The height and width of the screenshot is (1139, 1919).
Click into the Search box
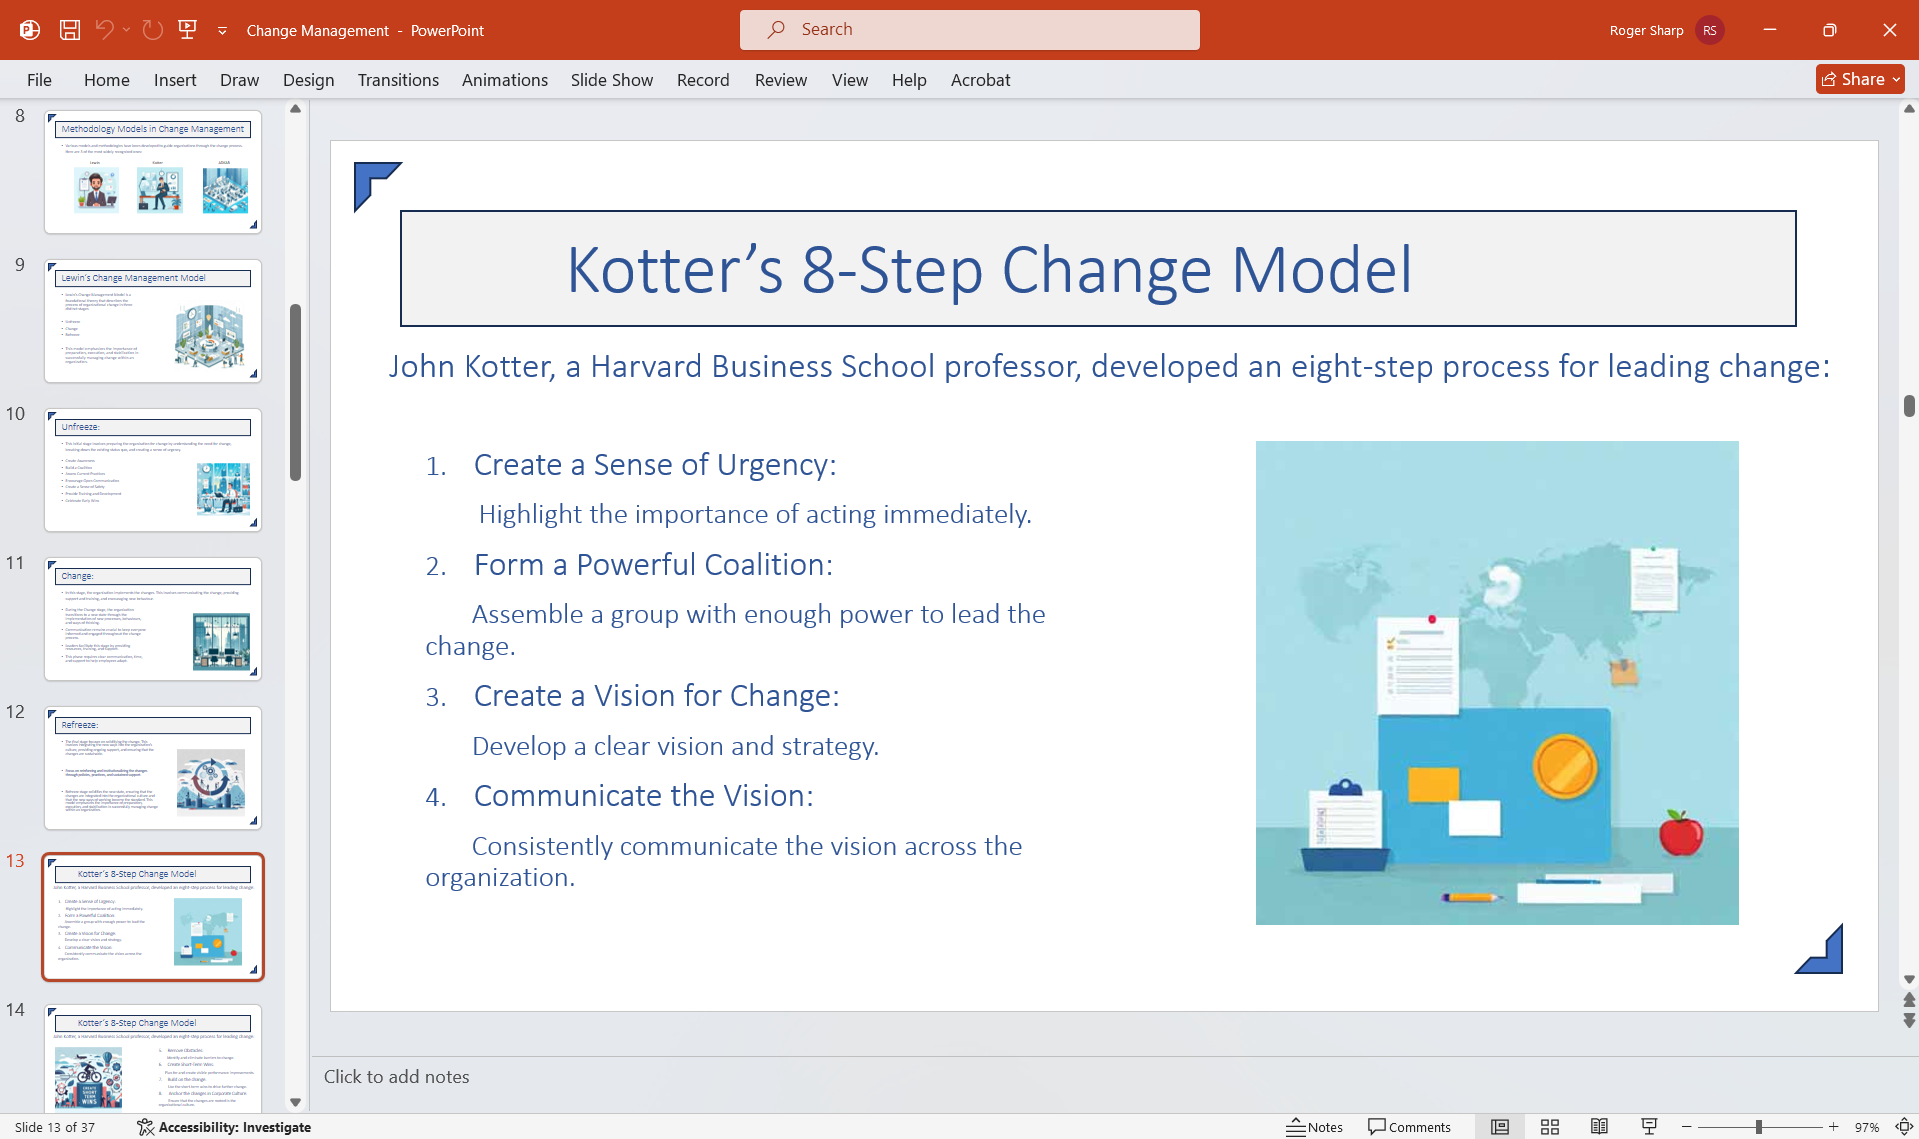(969, 30)
